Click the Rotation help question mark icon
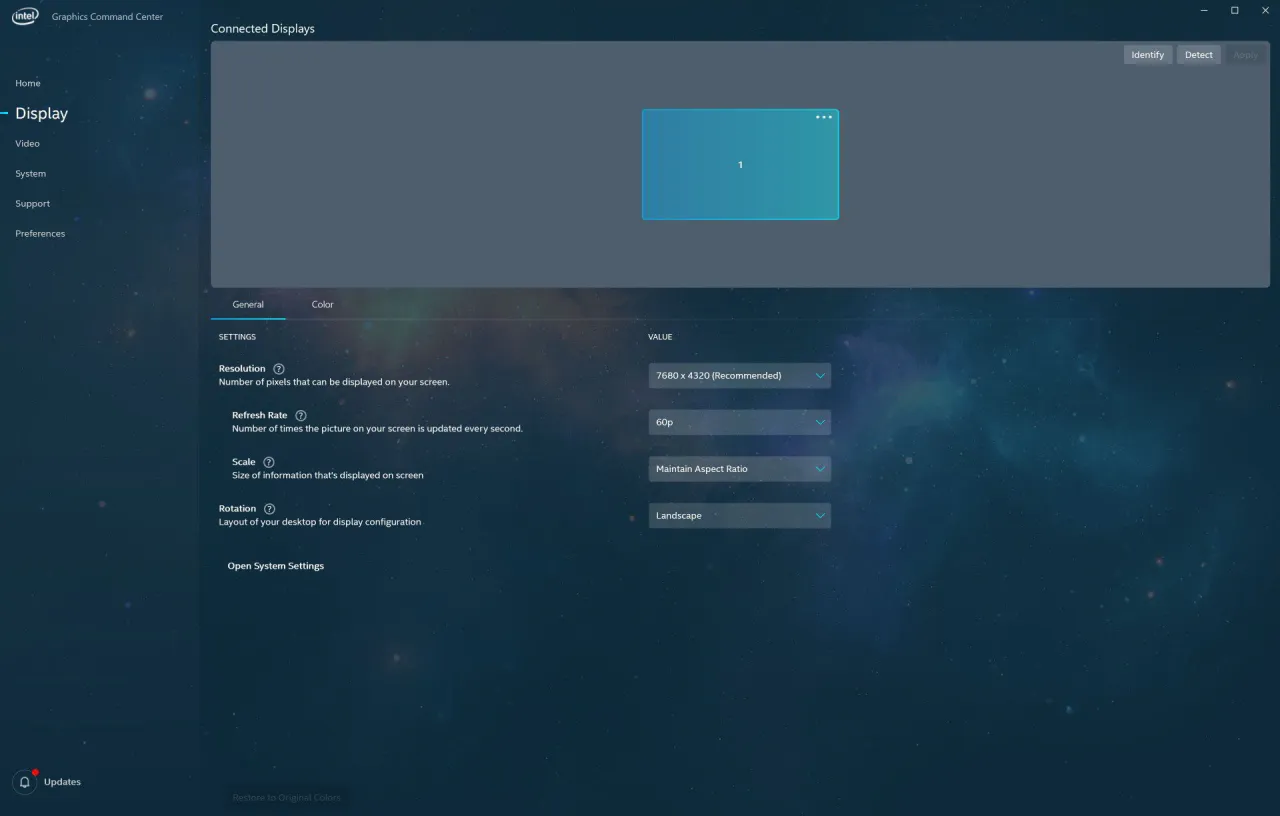The width and height of the screenshot is (1280, 816). point(269,509)
